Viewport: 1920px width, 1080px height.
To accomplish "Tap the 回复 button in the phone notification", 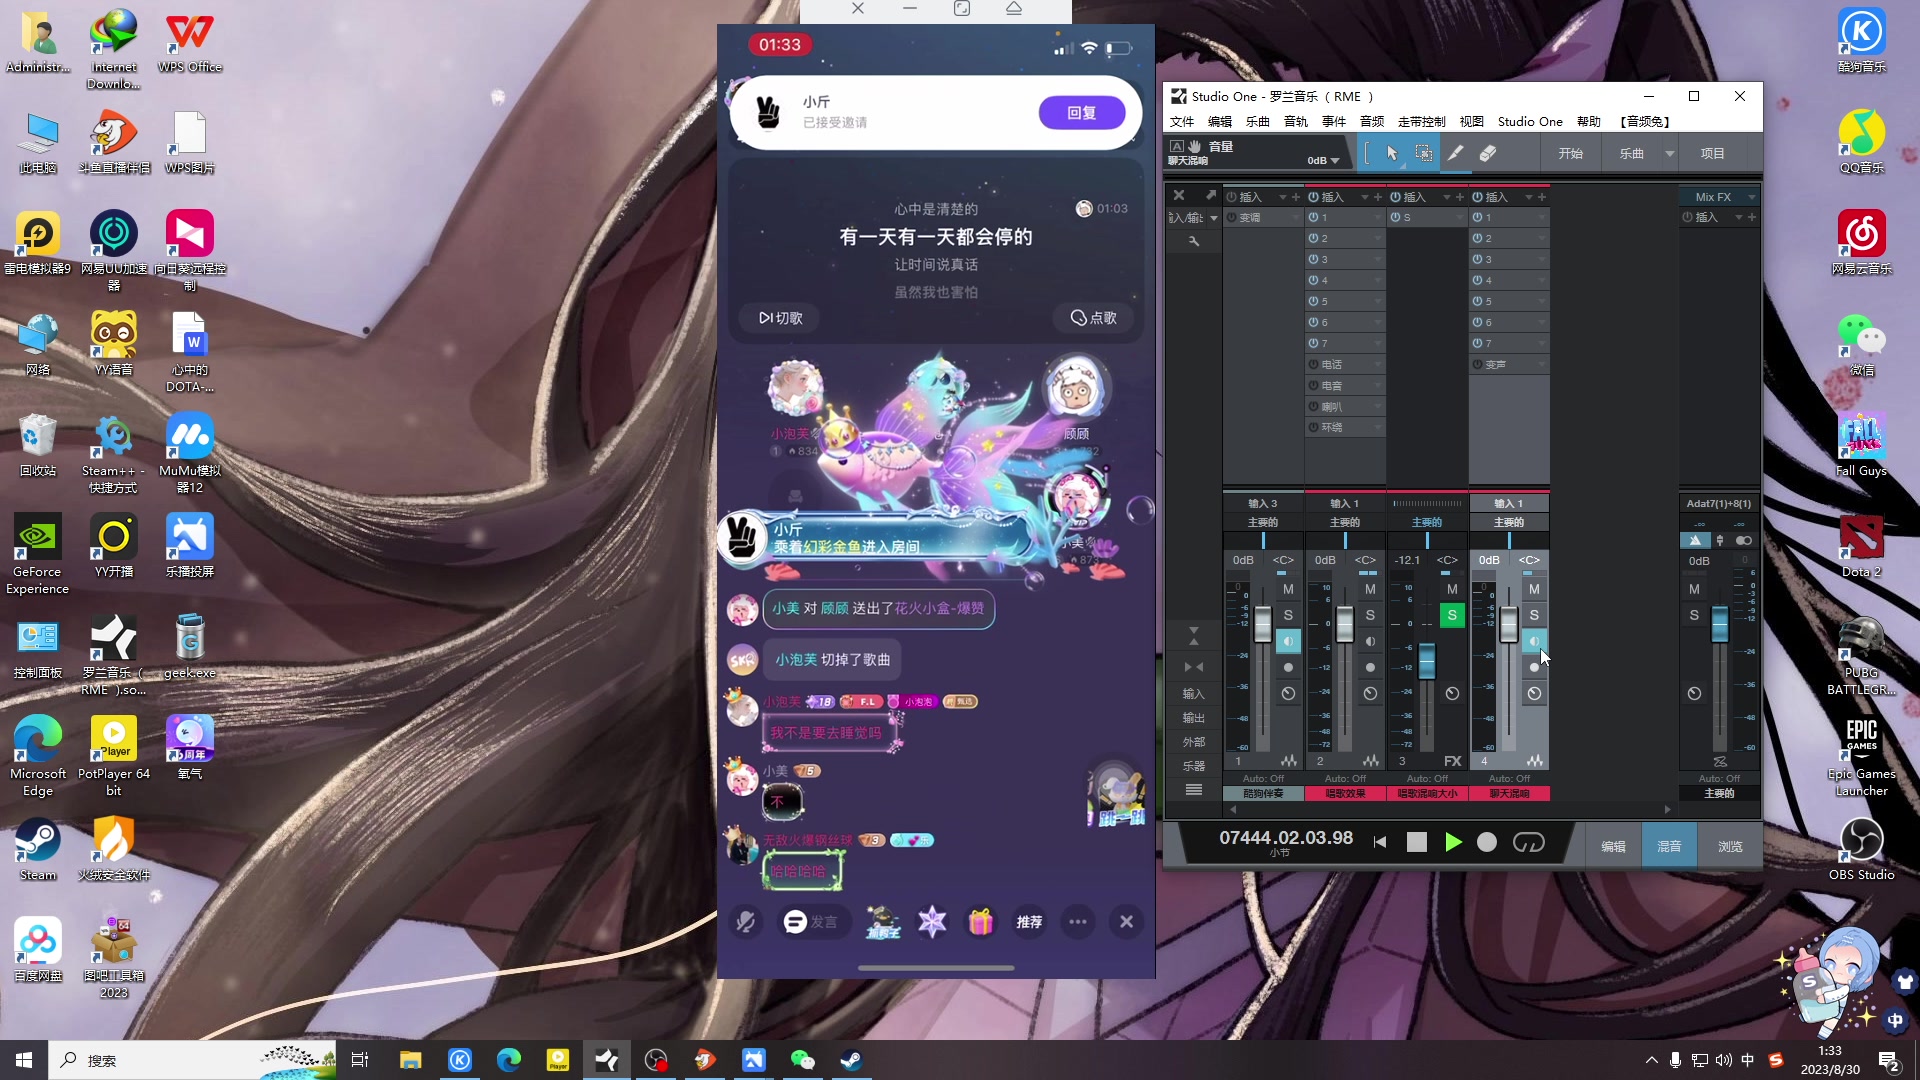I will pos(1082,113).
